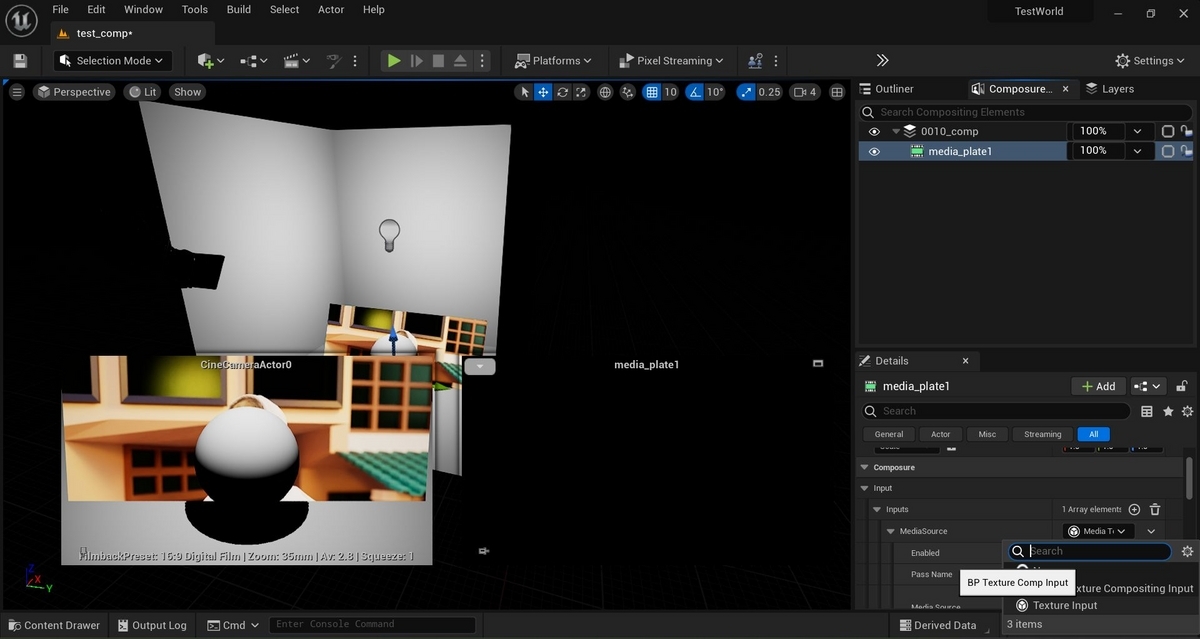
Task: Delete all Inputs array elements
Action: [1155, 510]
